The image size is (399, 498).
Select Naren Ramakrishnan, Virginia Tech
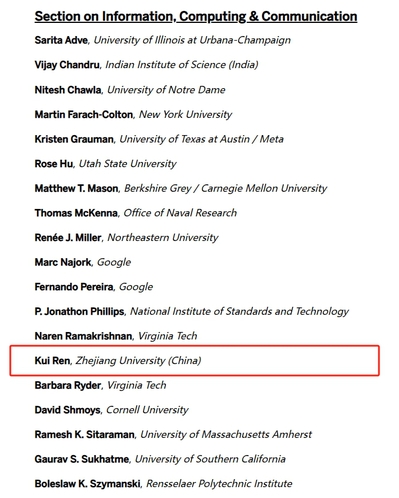[x=116, y=336]
